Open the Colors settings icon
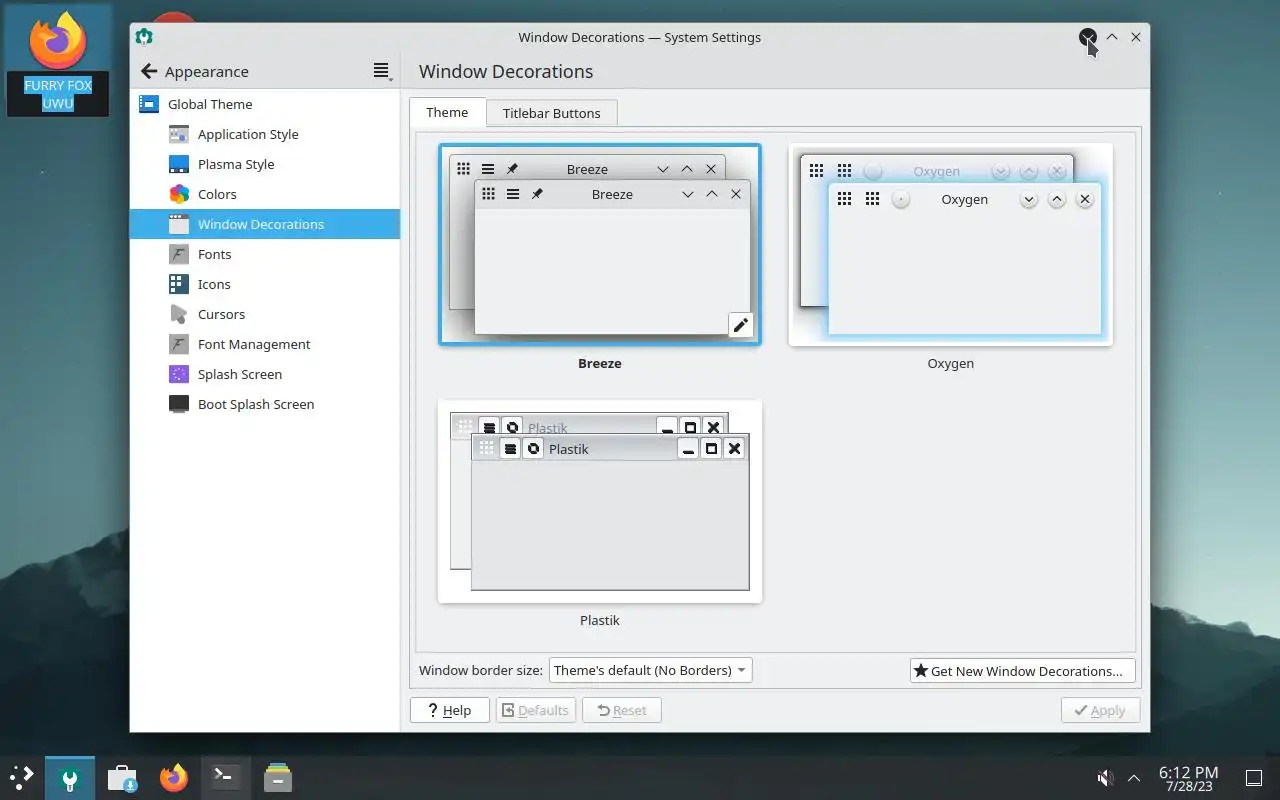The height and width of the screenshot is (800, 1280). [179, 194]
